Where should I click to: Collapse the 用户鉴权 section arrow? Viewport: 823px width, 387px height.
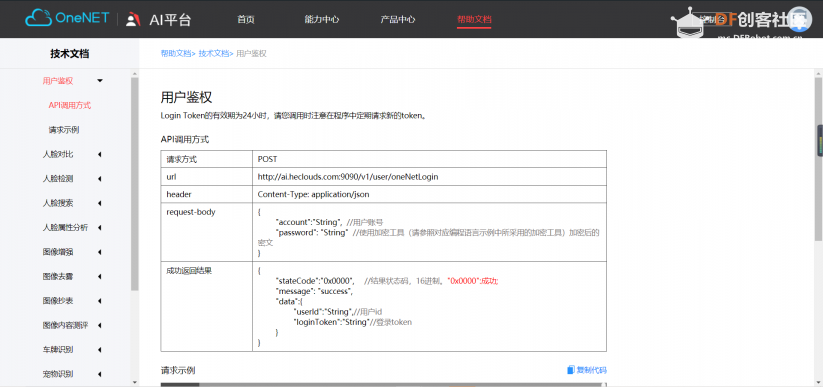(x=100, y=80)
